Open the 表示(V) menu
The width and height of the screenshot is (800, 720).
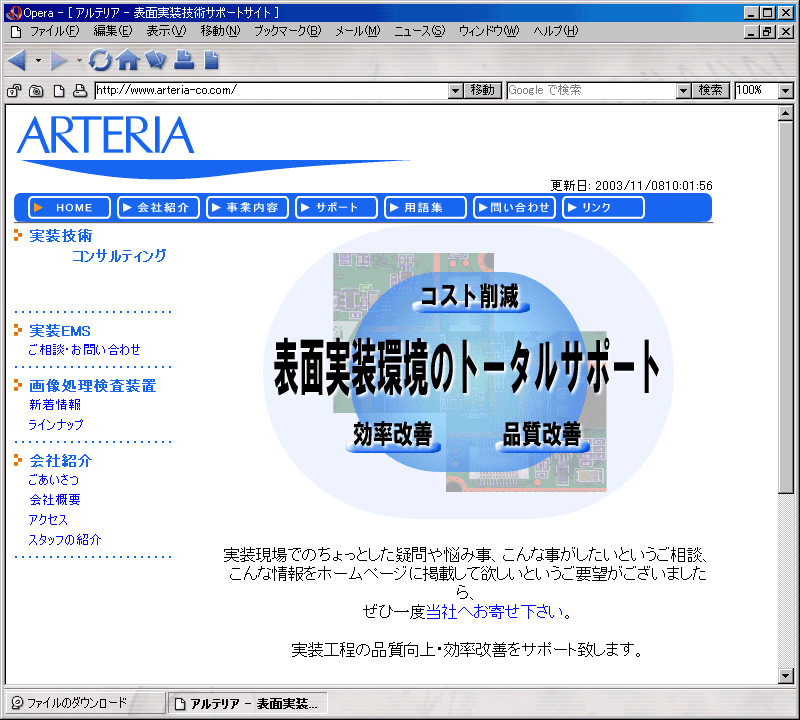[x=166, y=31]
